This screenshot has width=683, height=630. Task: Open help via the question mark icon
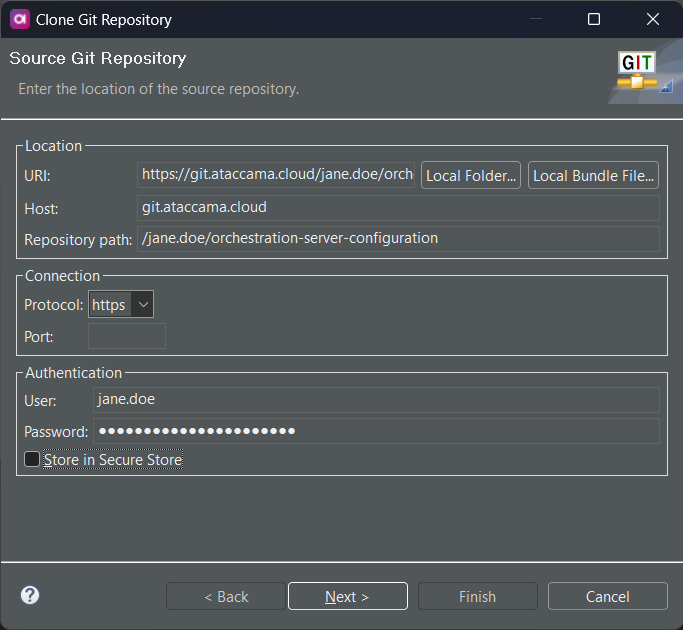click(30, 595)
